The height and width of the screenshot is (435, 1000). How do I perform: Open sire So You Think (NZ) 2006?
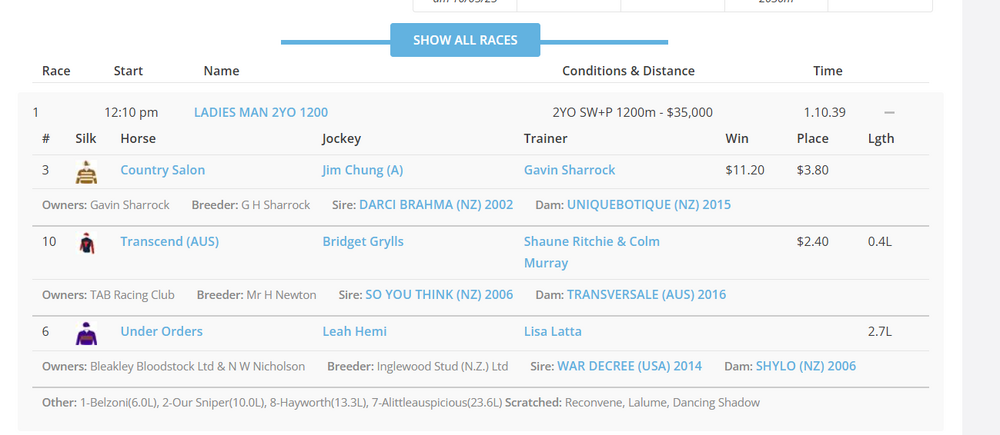click(439, 295)
